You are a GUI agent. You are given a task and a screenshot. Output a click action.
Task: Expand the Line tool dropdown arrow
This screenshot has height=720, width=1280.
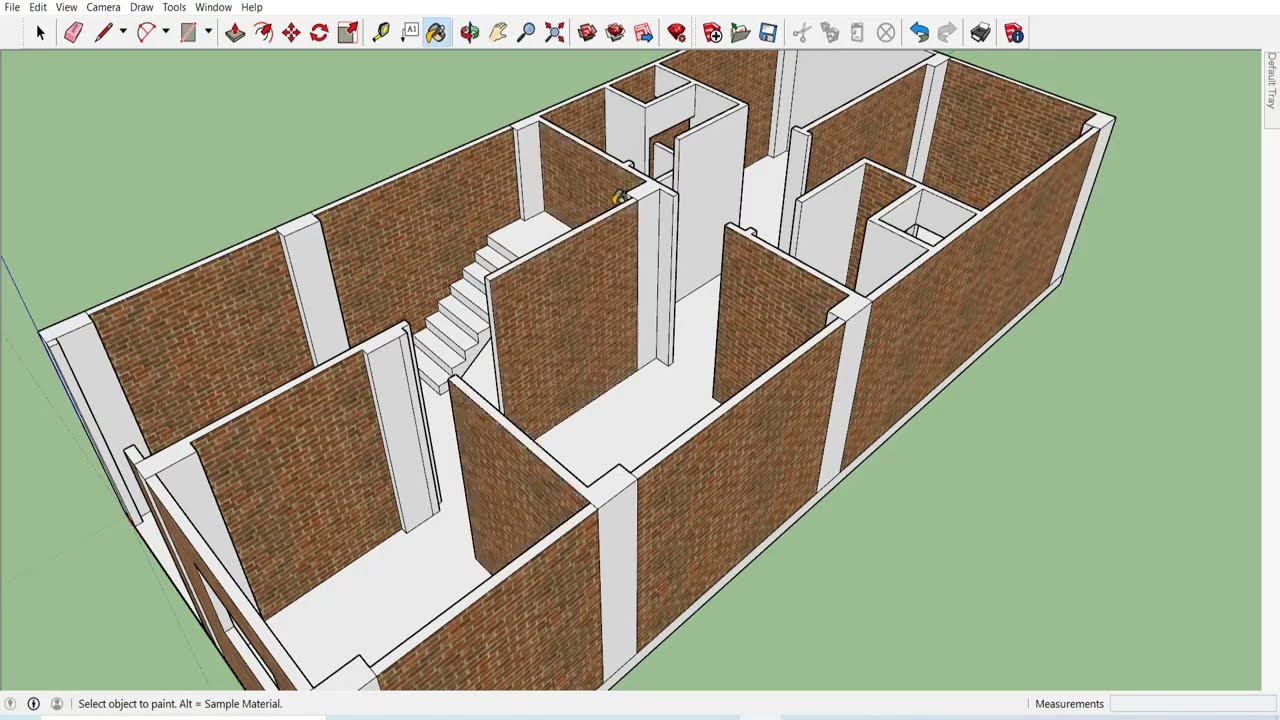(x=123, y=32)
